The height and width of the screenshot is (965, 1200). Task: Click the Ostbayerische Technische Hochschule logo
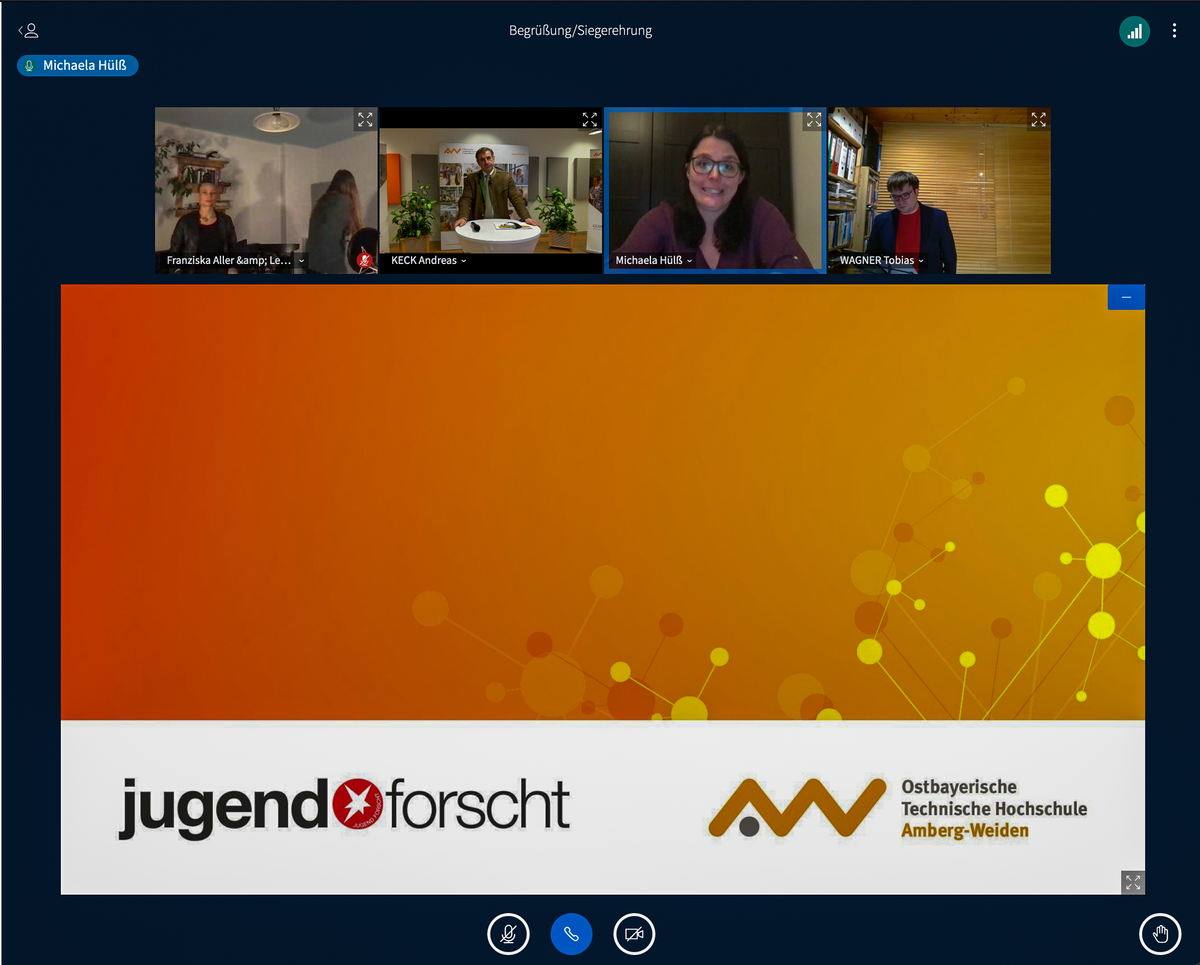pyautogui.click(x=897, y=808)
